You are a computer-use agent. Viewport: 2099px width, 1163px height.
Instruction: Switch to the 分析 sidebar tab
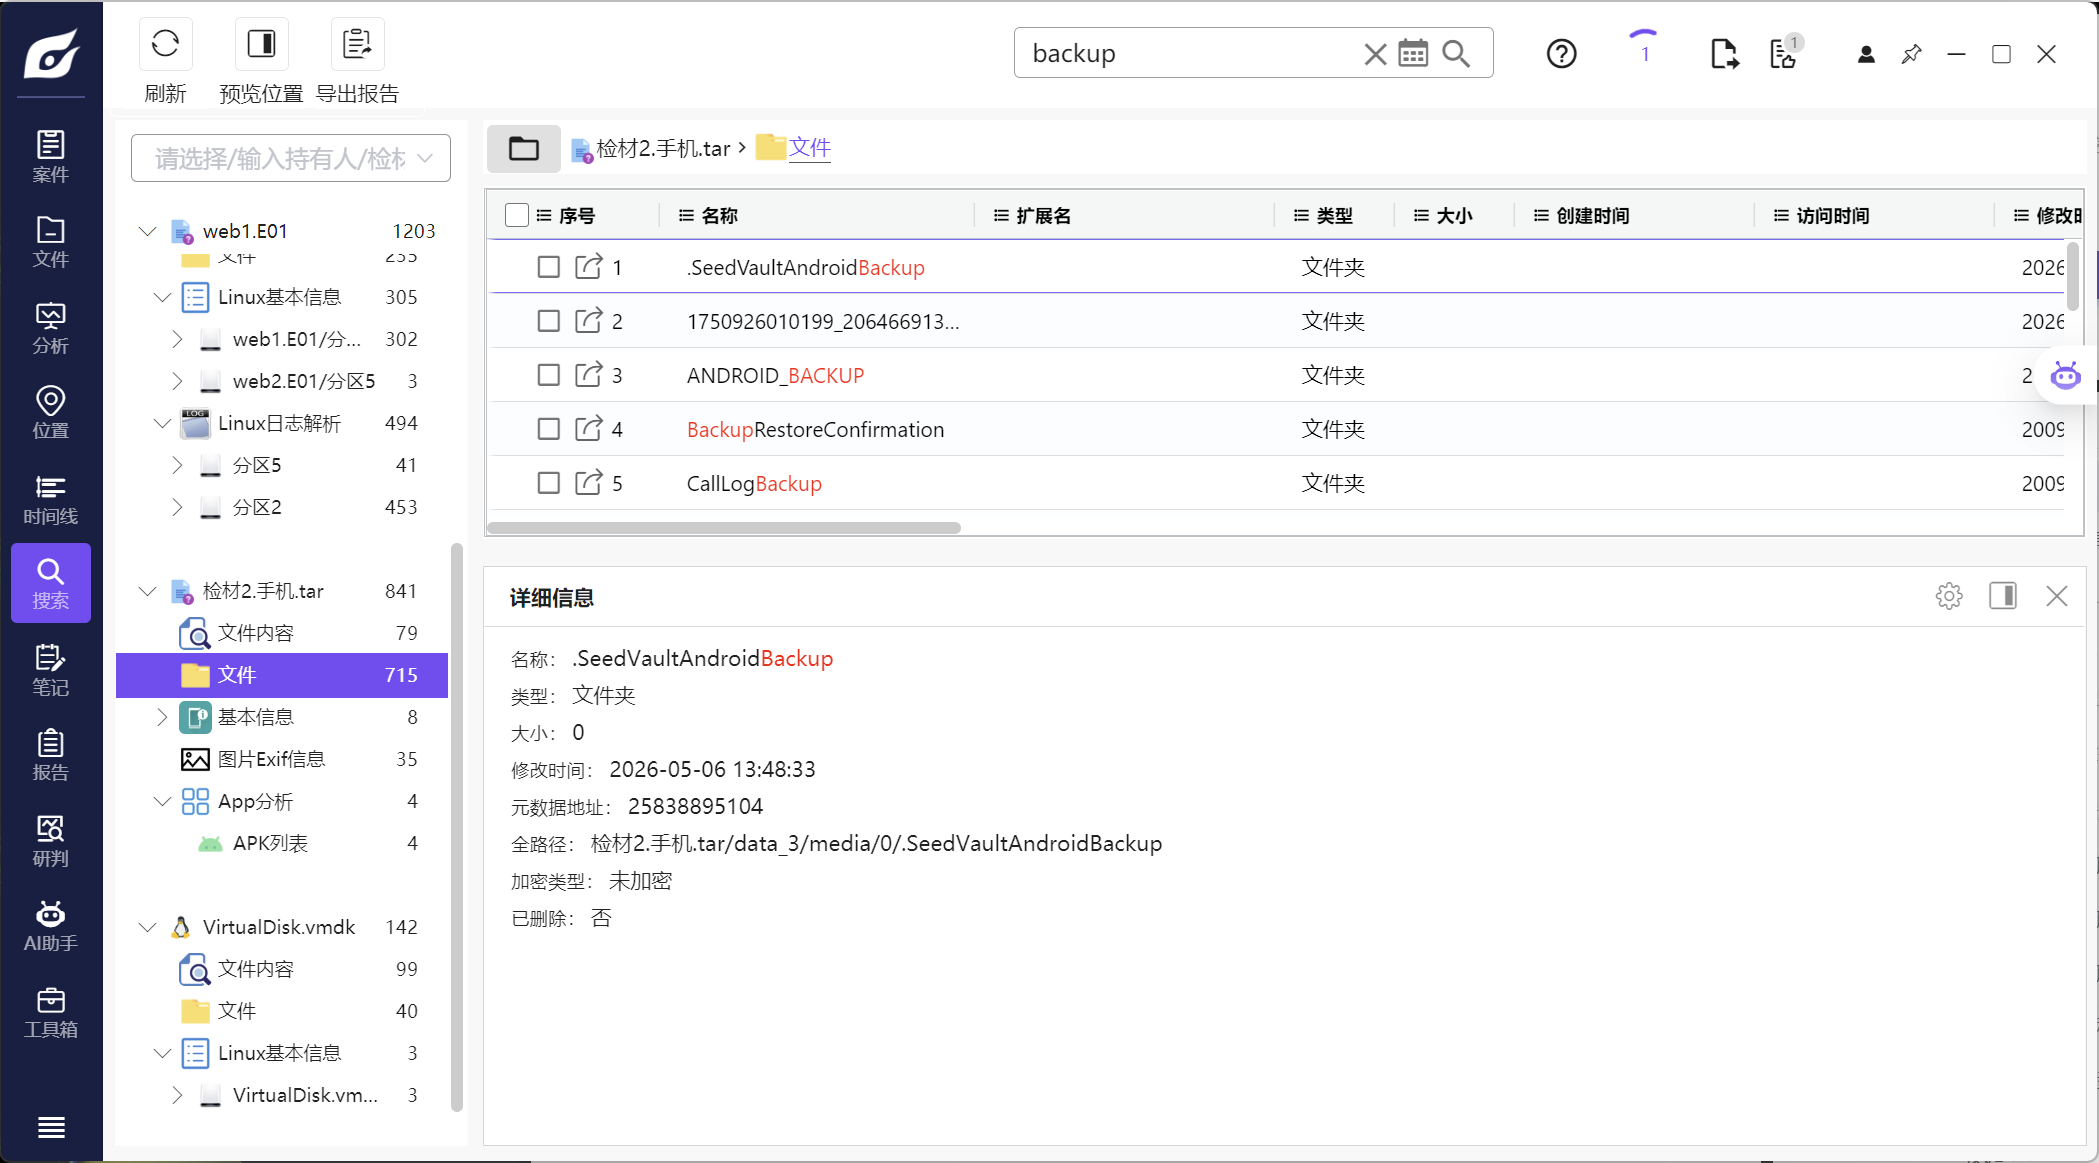click(51, 329)
